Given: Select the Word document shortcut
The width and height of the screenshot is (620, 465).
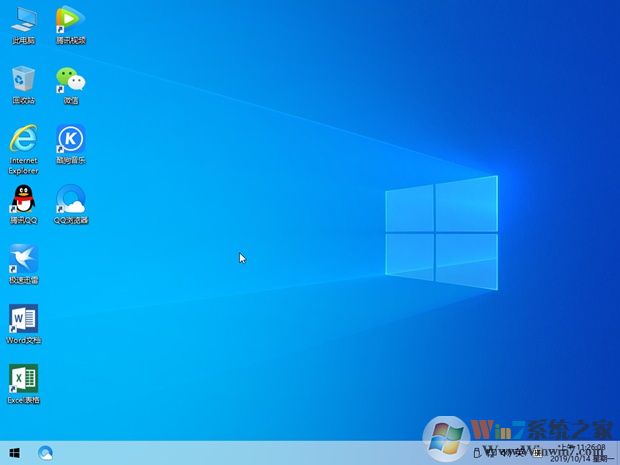Looking at the screenshot, I should click(24, 324).
